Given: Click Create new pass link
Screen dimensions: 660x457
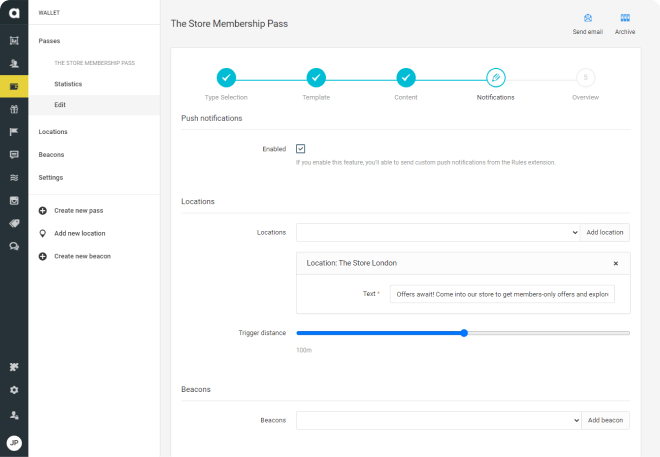Looking at the screenshot, I should tap(78, 210).
